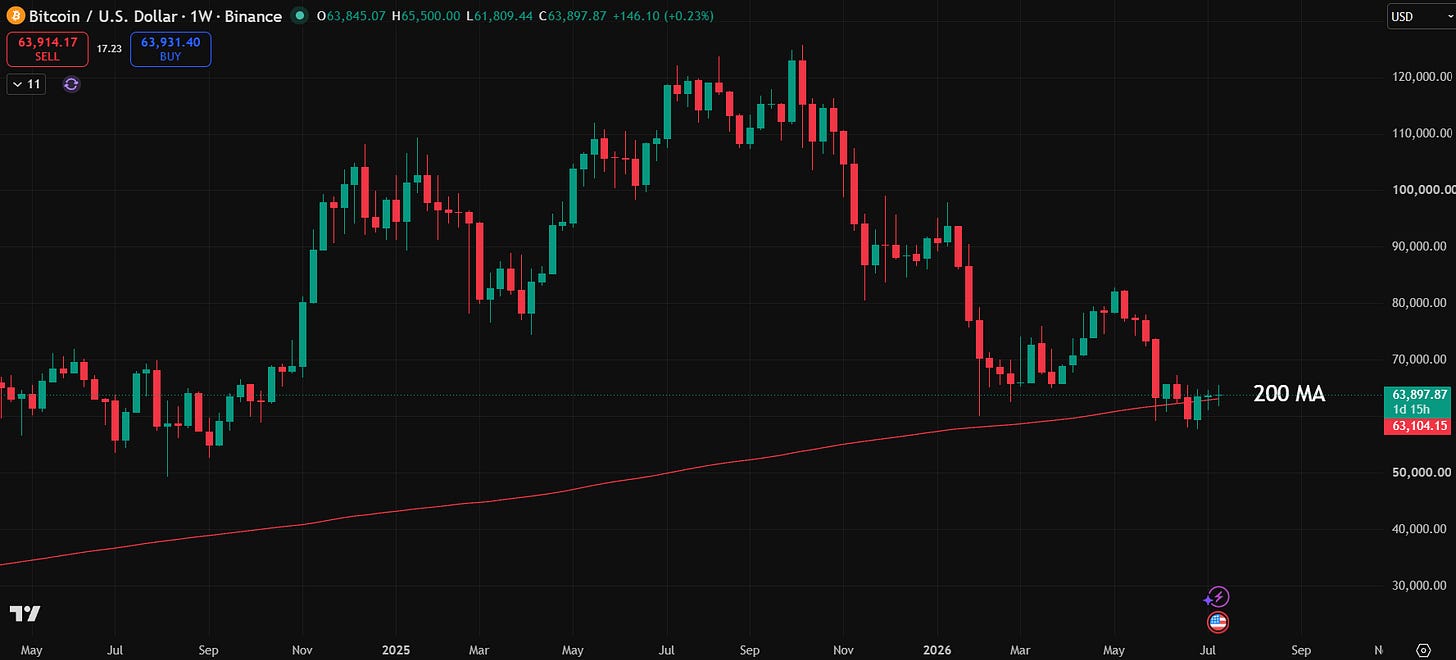Click the 2026 label on the time axis

click(935, 649)
